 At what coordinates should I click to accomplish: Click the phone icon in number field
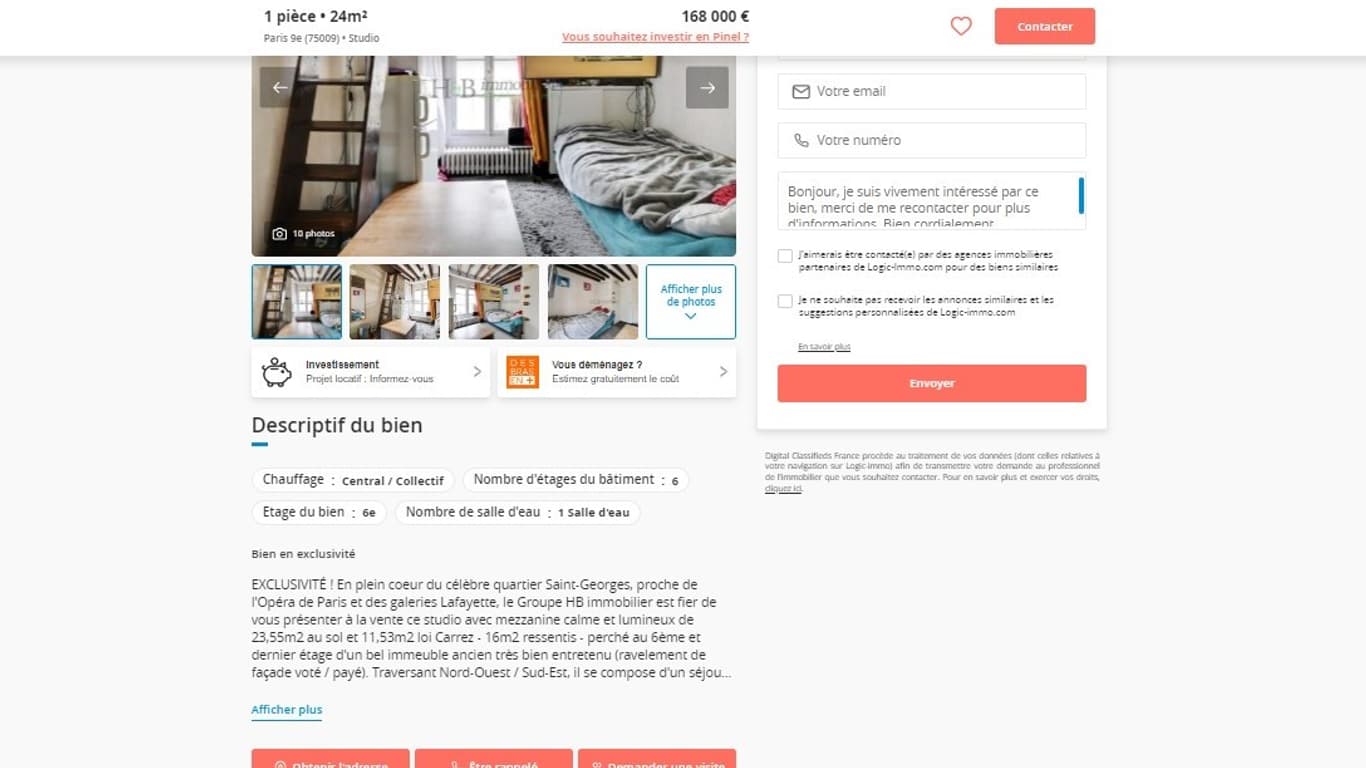click(x=801, y=140)
